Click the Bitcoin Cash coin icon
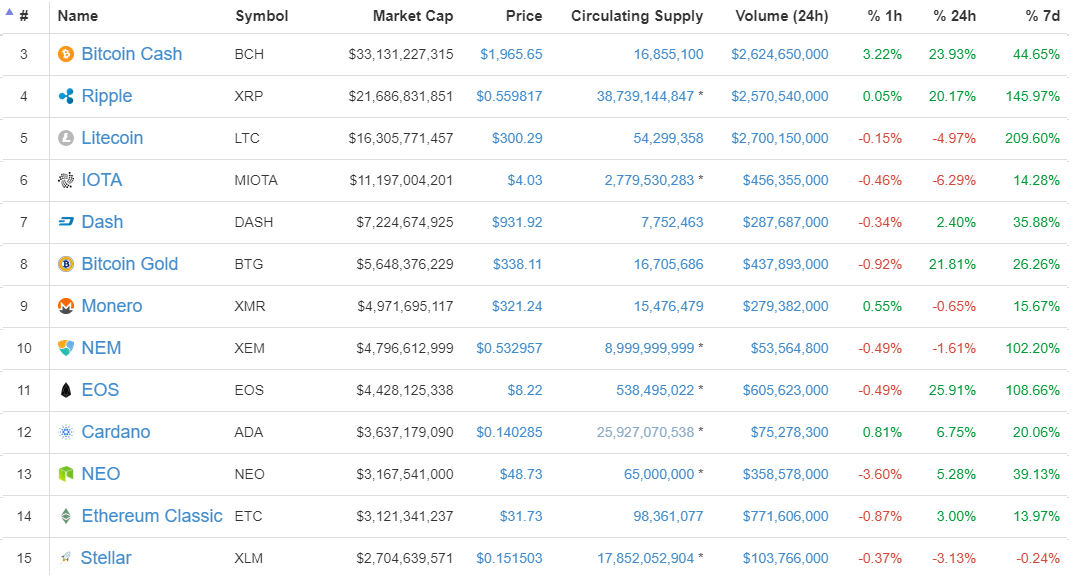This screenshot has width=1077, height=578. coord(66,54)
